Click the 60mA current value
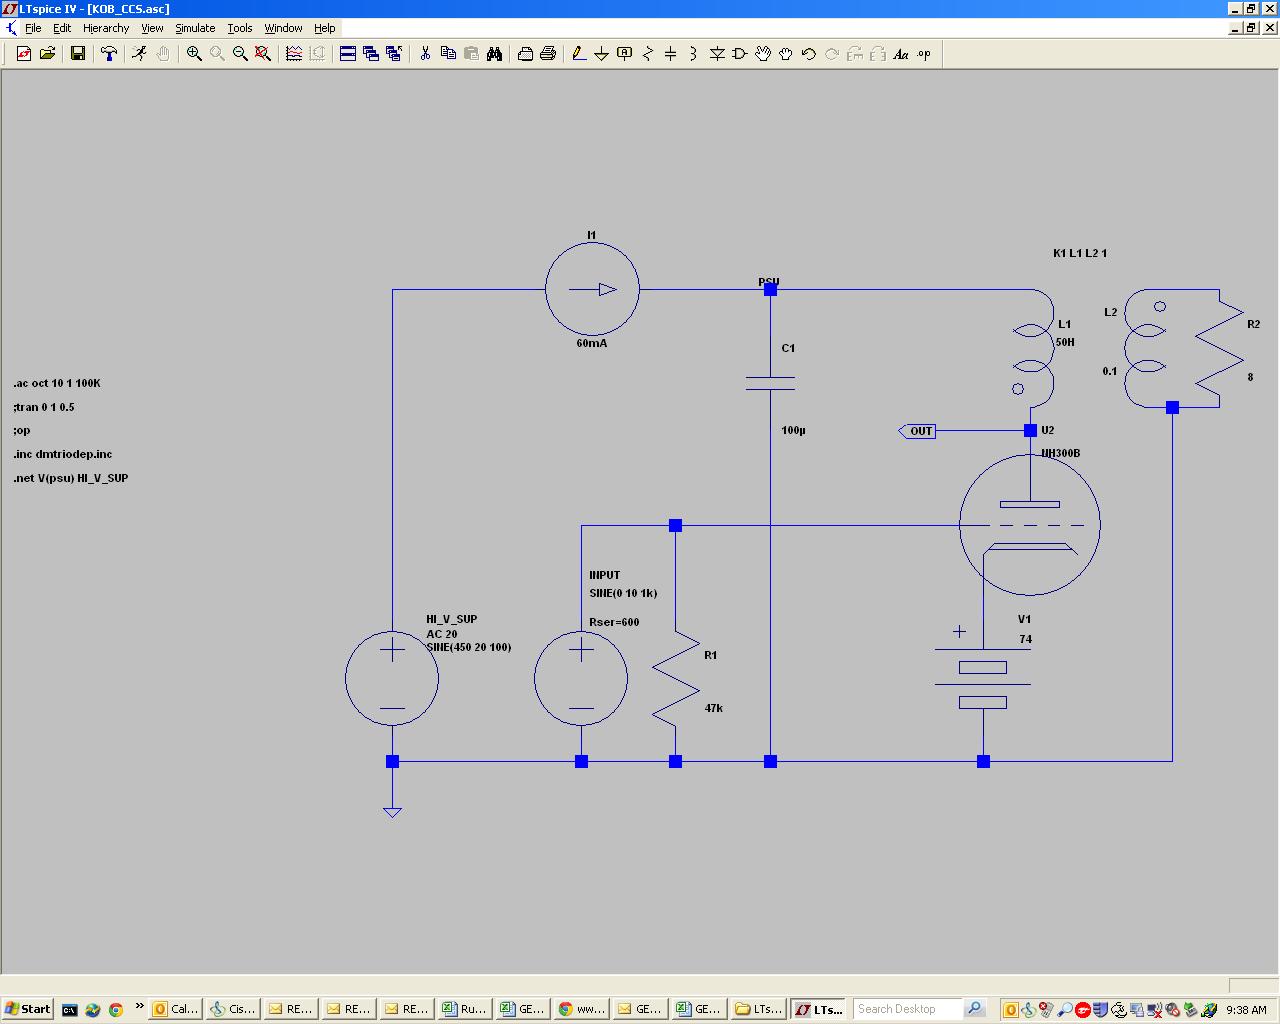1280x1024 pixels. [592, 343]
